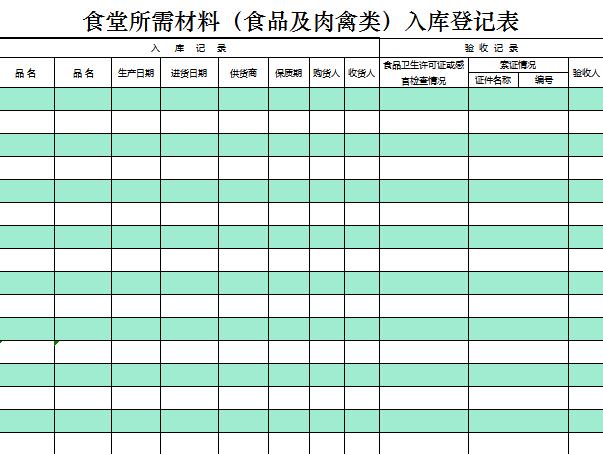Screen dimensions: 603x454
Task: Click the leftmost 品名 column header
Action: (27, 73)
